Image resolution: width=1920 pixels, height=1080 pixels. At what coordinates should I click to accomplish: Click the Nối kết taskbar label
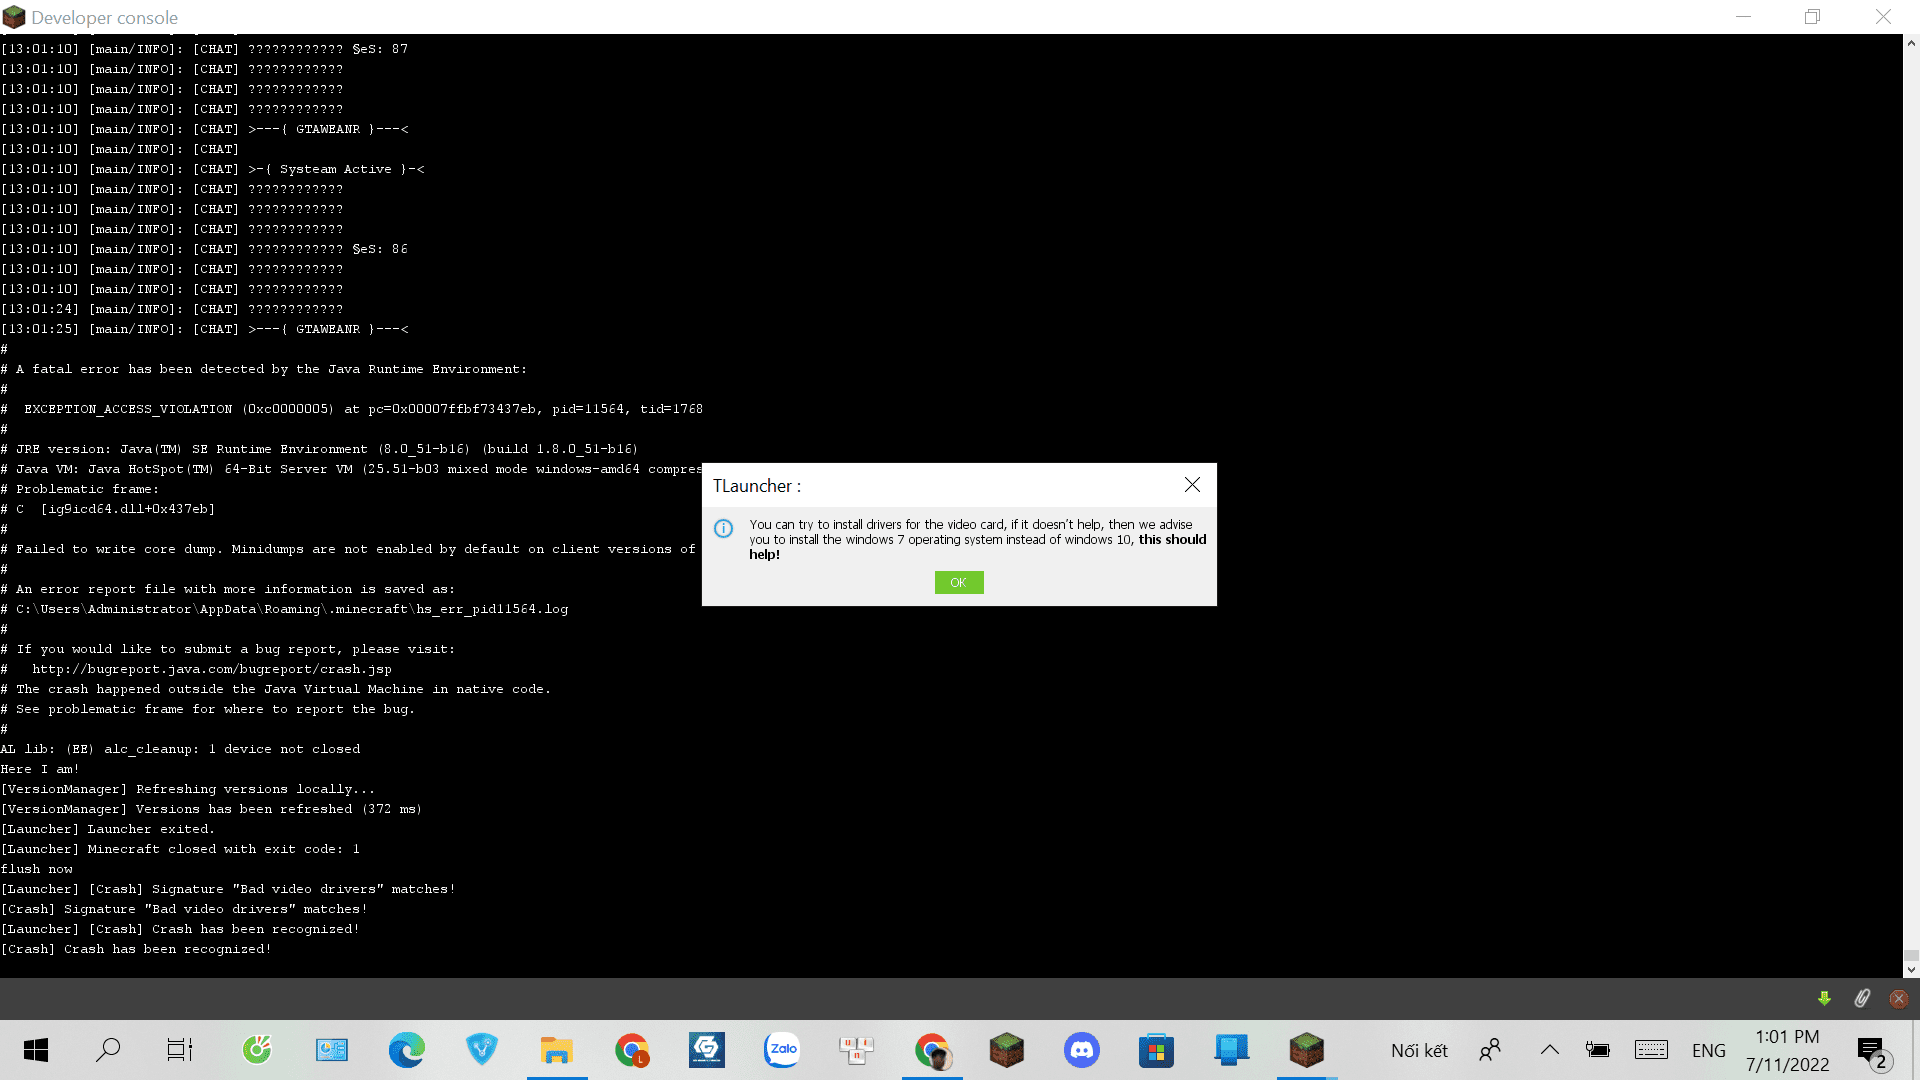click(1419, 1050)
